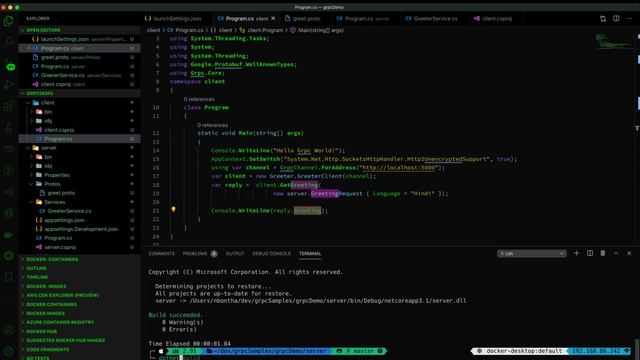Open the Bookmarks view in activity bar
This screenshot has width=640, height=360.
(9, 277)
